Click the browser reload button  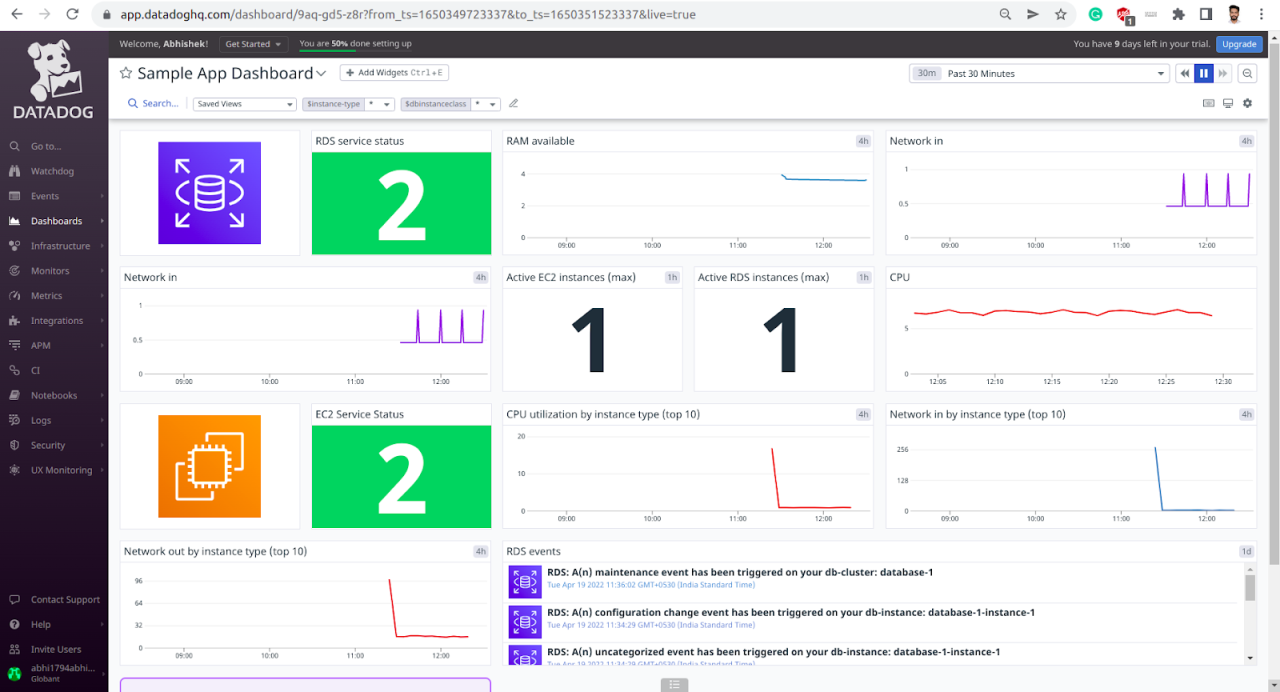pyautogui.click(x=72, y=15)
